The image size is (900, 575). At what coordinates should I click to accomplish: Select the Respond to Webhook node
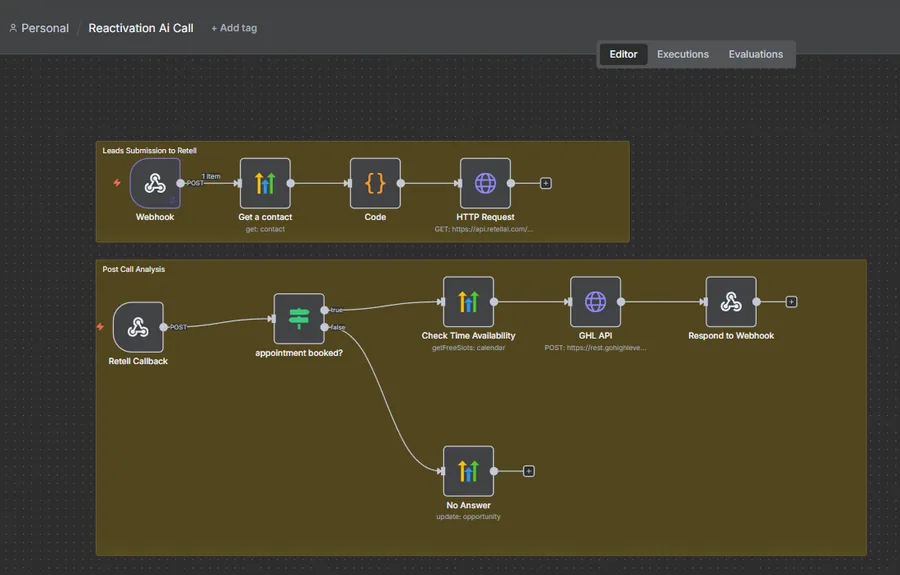(x=731, y=302)
